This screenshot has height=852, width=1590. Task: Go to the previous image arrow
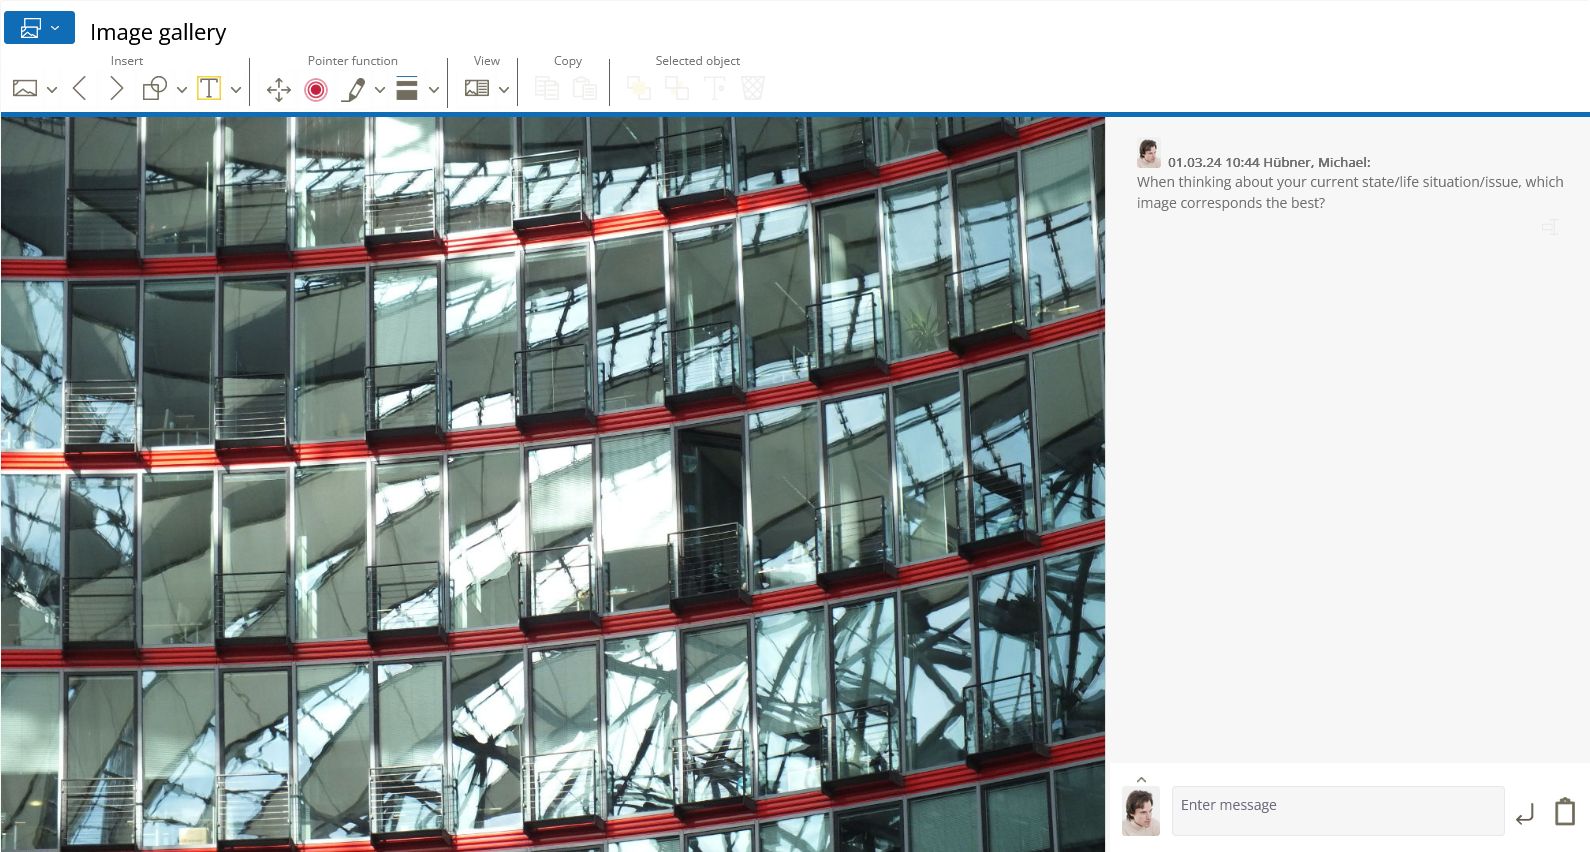pos(80,89)
